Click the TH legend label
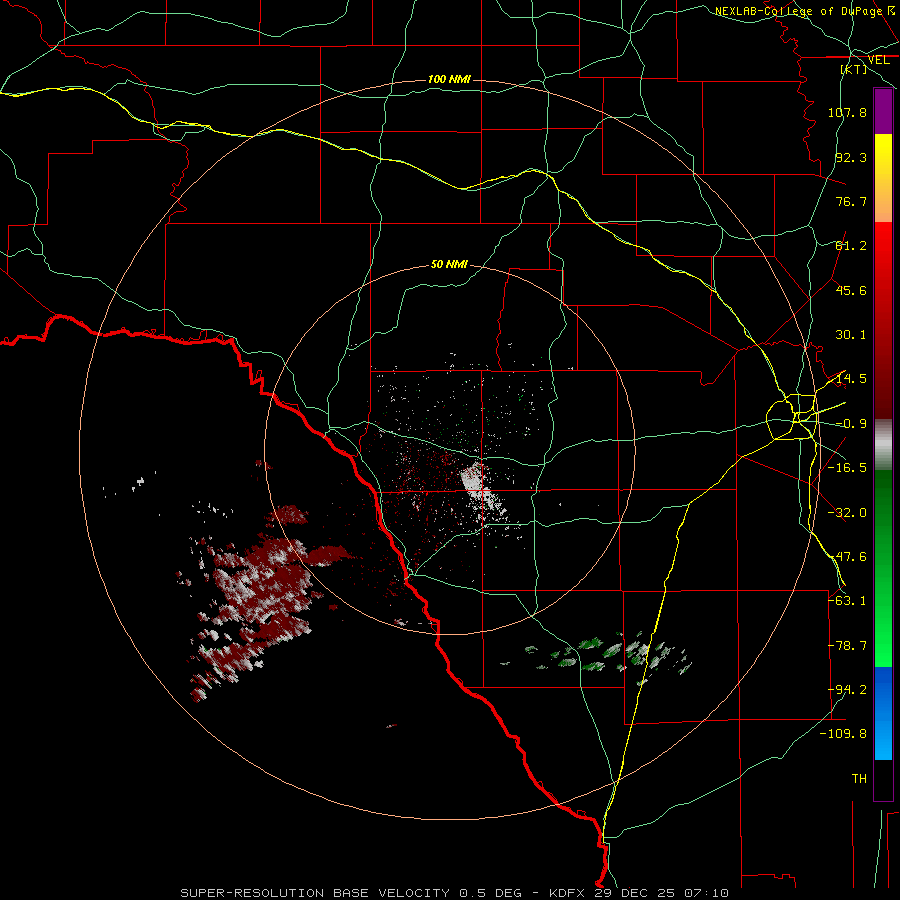The image size is (900, 900). point(859,779)
